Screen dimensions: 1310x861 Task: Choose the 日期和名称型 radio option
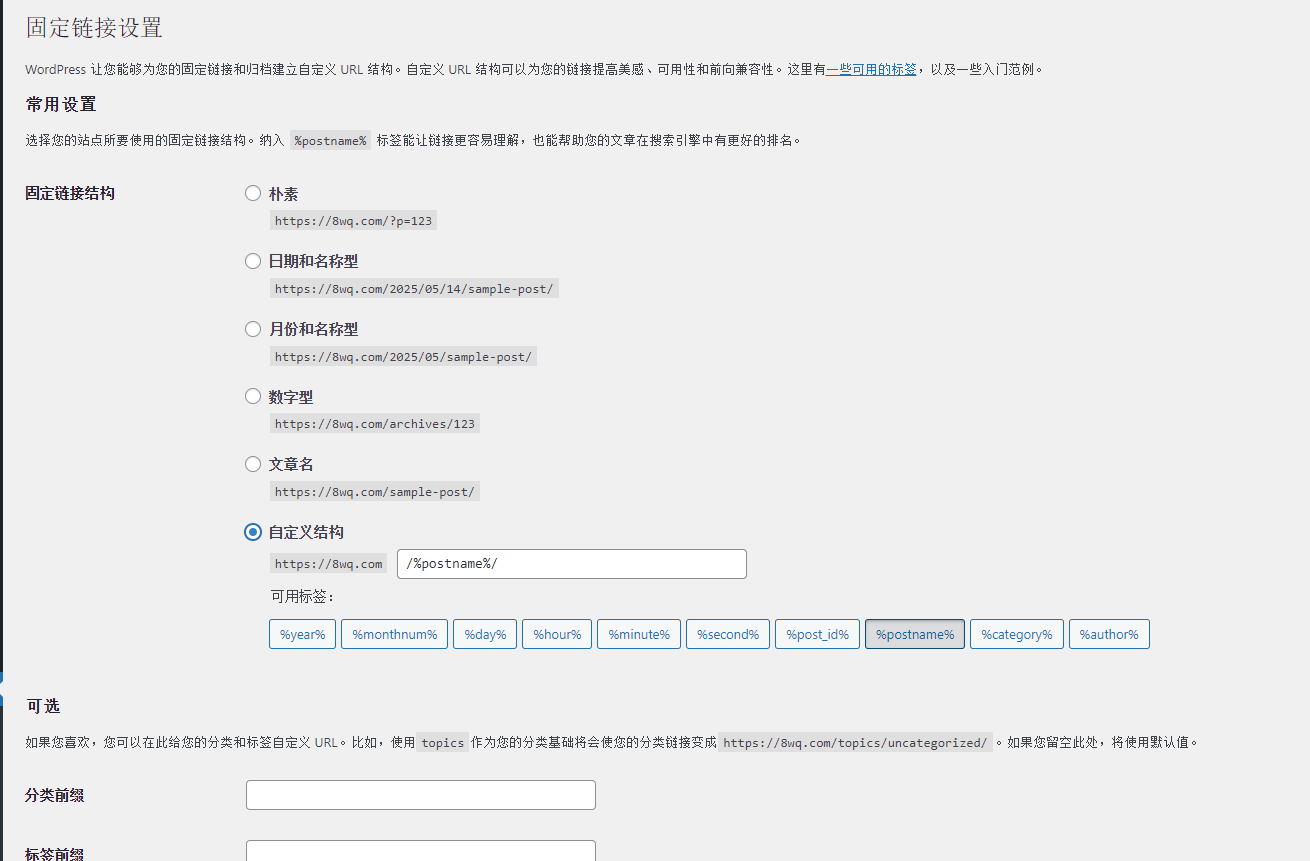click(253, 261)
